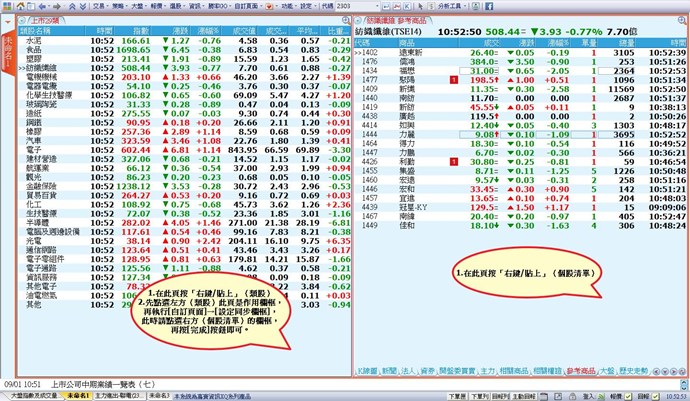This screenshot has height=401, width=690.
Task: Open the 自訂頁面 dropdown menu
Action: click(x=248, y=6)
